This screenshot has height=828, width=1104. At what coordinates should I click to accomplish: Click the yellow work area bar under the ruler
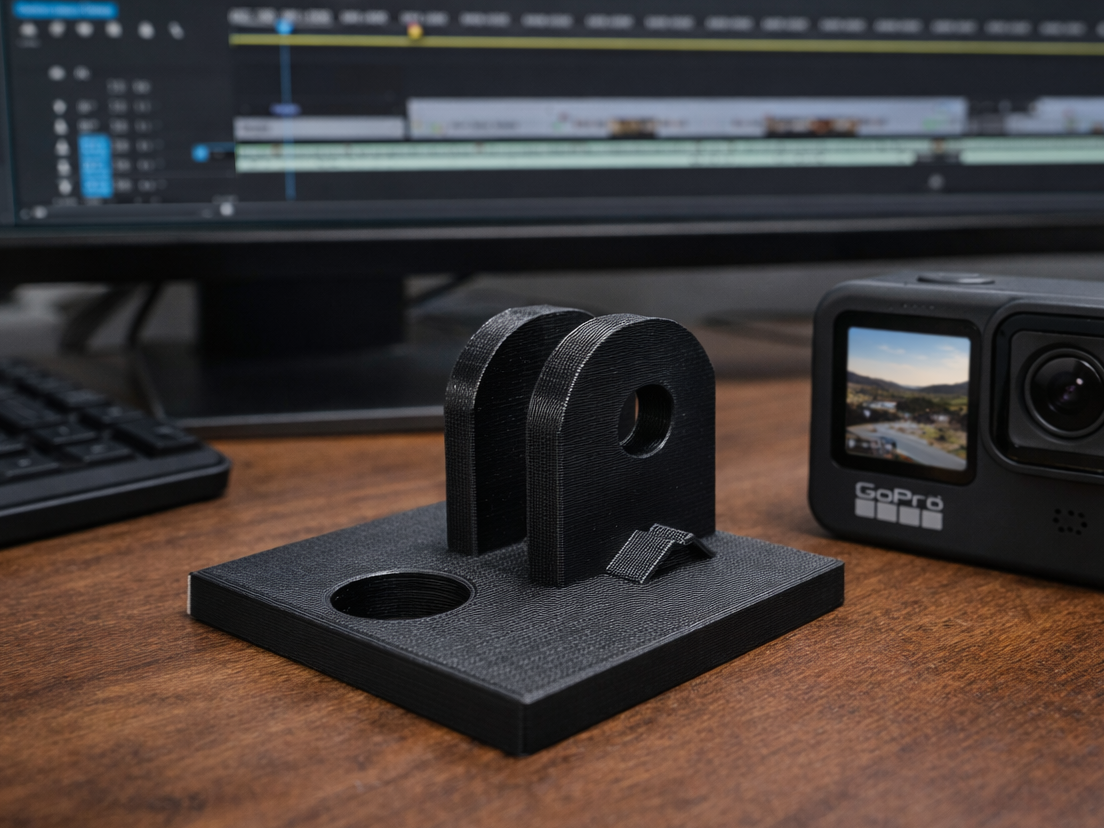[666, 44]
